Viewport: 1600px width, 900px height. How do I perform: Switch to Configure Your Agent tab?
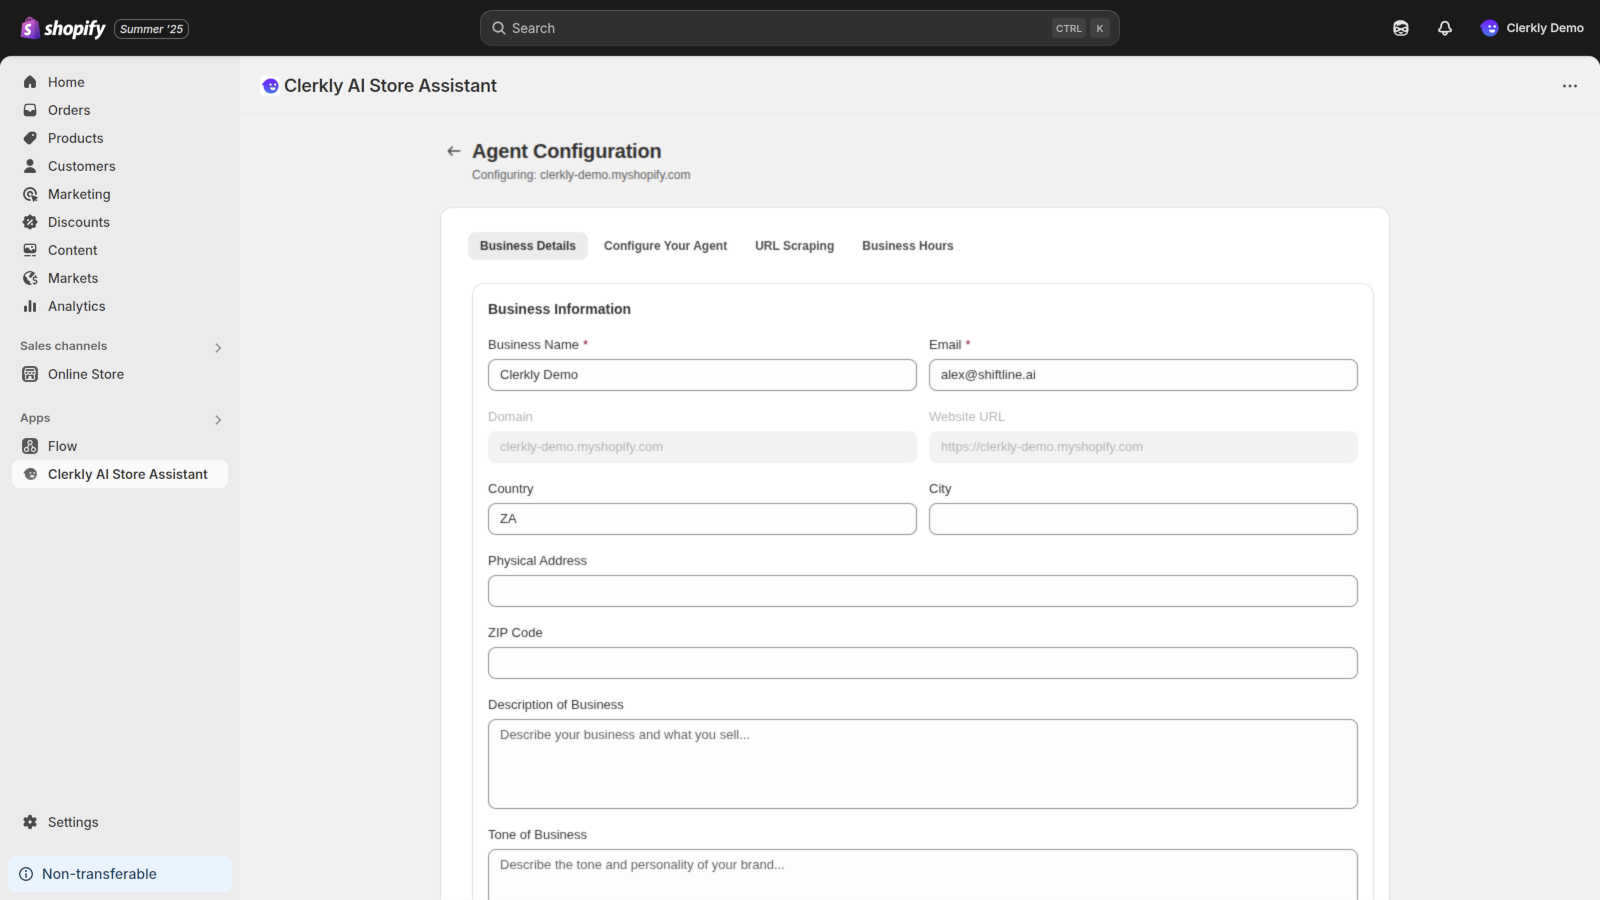[x=665, y=246]
